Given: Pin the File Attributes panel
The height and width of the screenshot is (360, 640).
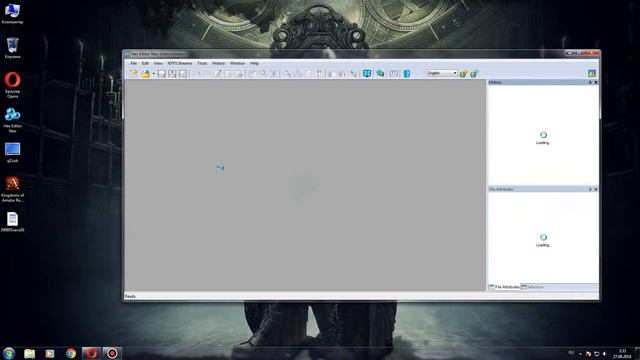Looking at the screenshot, I should coord(590,189).
